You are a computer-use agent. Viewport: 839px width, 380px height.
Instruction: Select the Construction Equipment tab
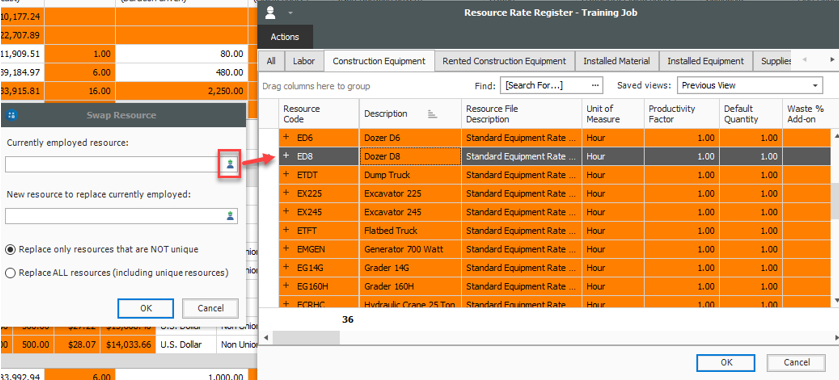coord(379,61)
